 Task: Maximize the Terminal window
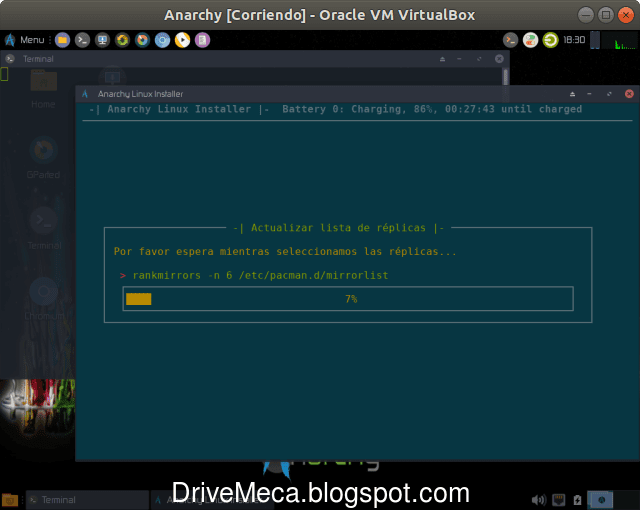479,59
